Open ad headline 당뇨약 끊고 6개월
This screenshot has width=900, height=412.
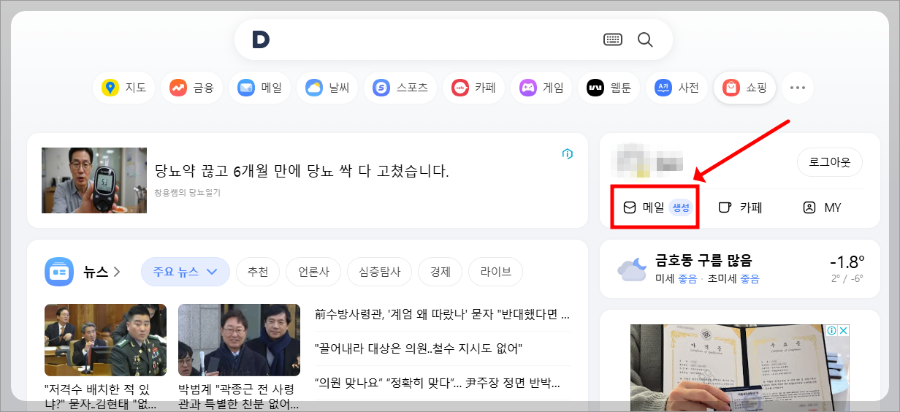(x=301, y=171)
